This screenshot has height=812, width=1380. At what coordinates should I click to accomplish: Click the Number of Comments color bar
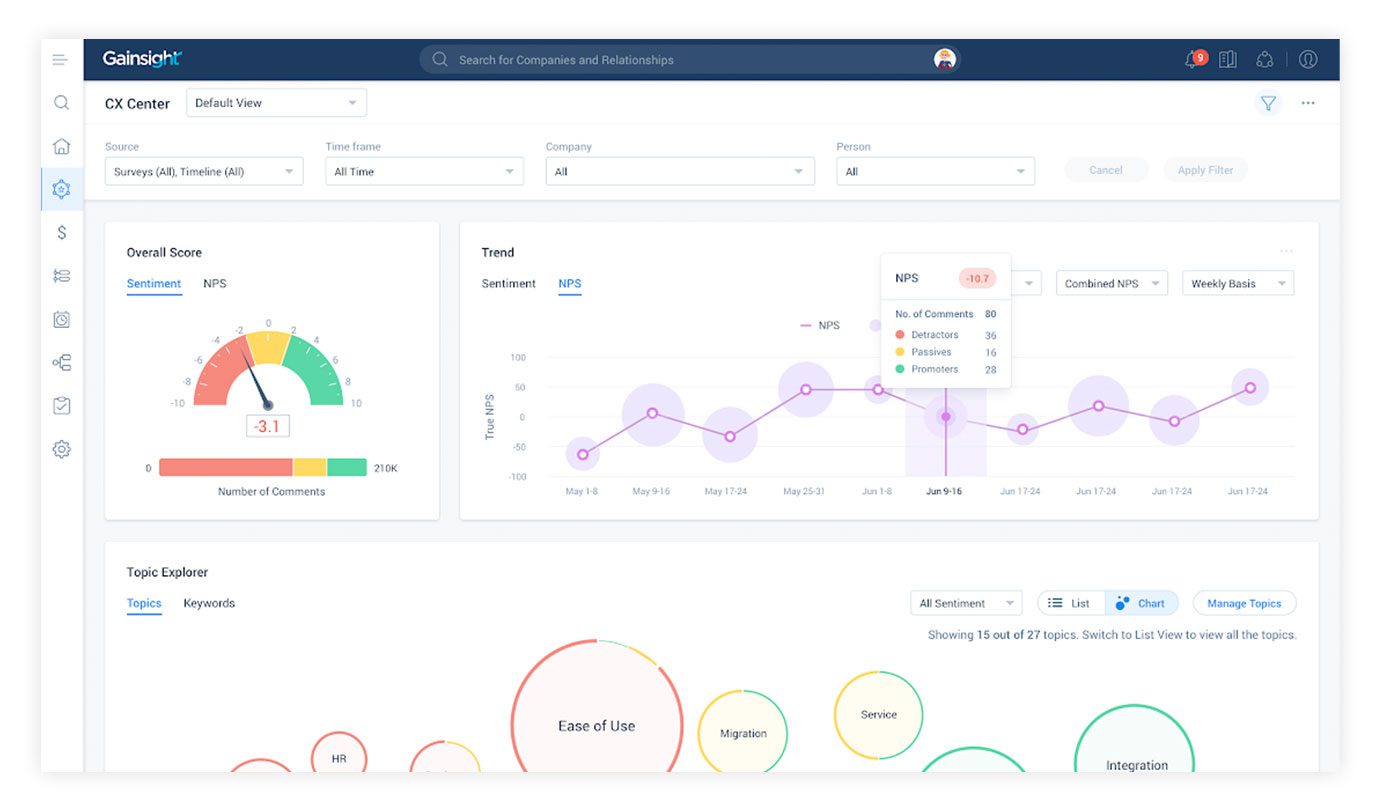262,467
